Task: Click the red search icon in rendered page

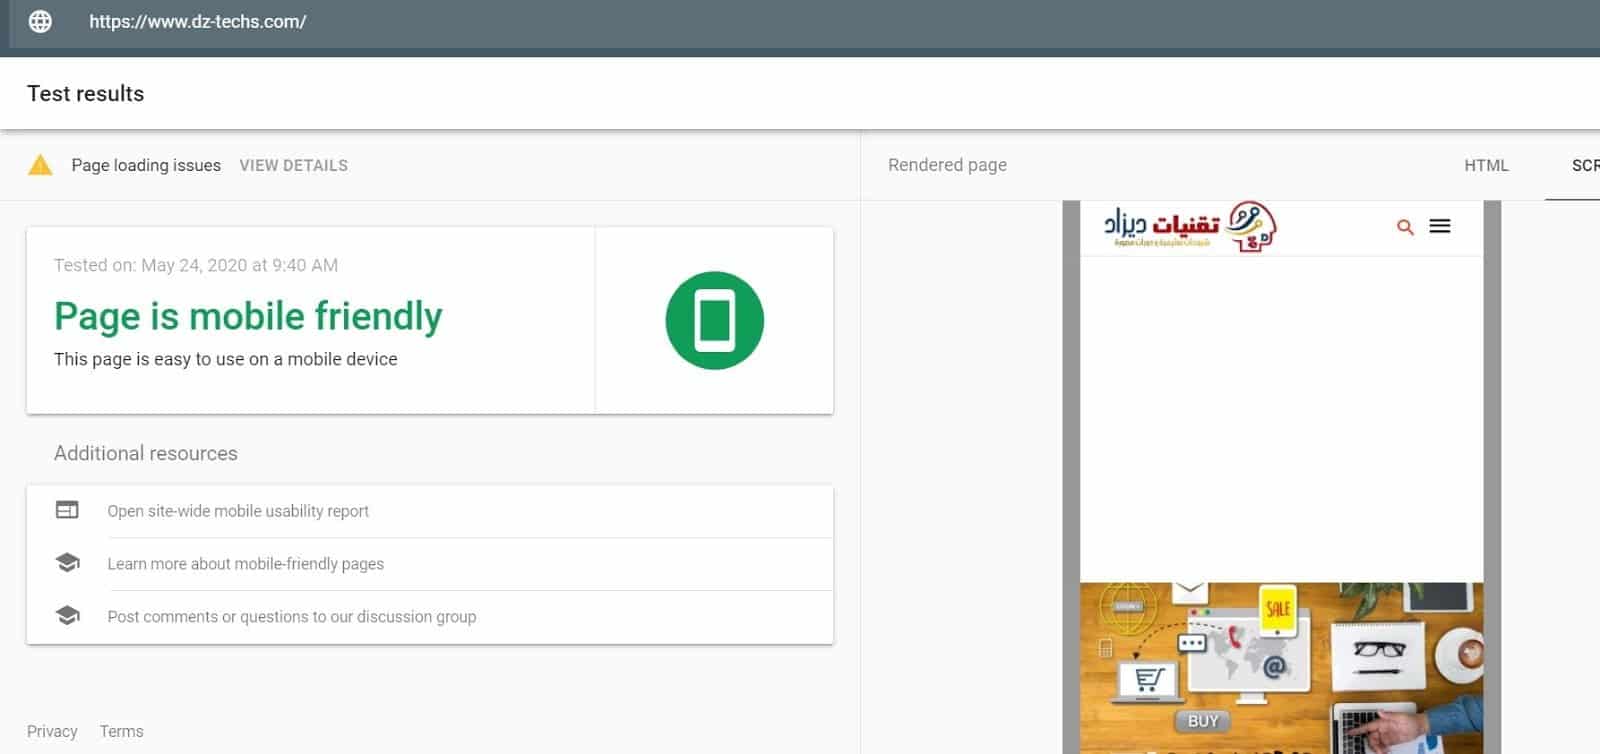Action: click(x=1405, y=227)
